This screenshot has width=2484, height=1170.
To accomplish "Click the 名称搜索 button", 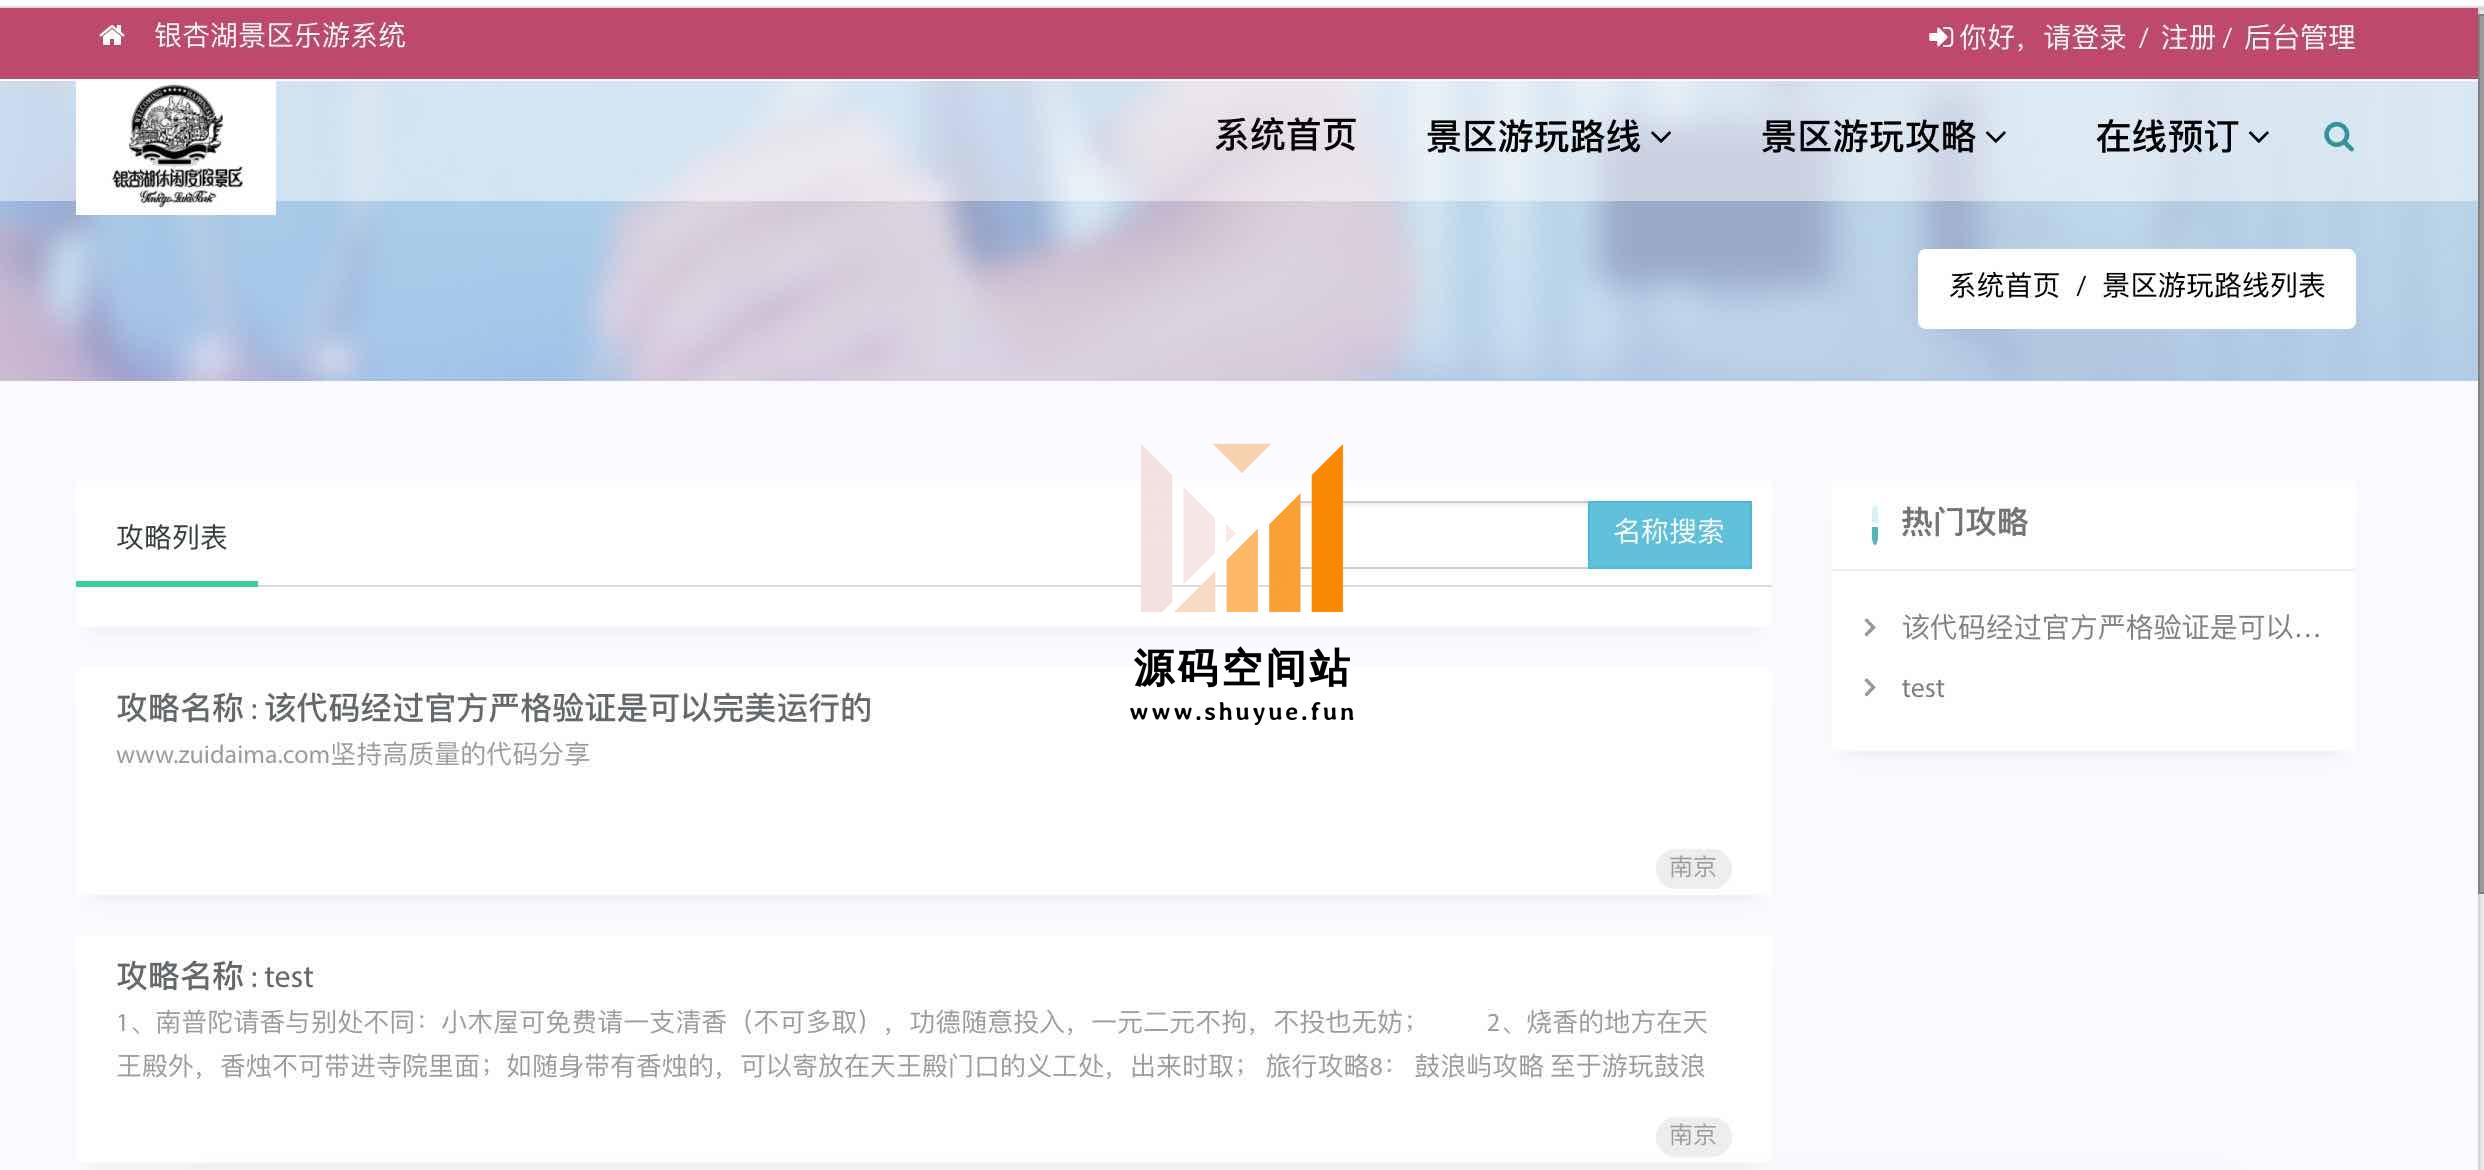I will [1669, 533].
